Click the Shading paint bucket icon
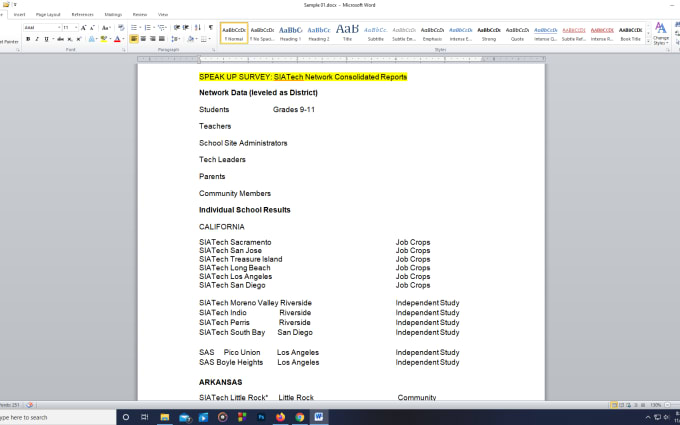 (x=190, y=39)
